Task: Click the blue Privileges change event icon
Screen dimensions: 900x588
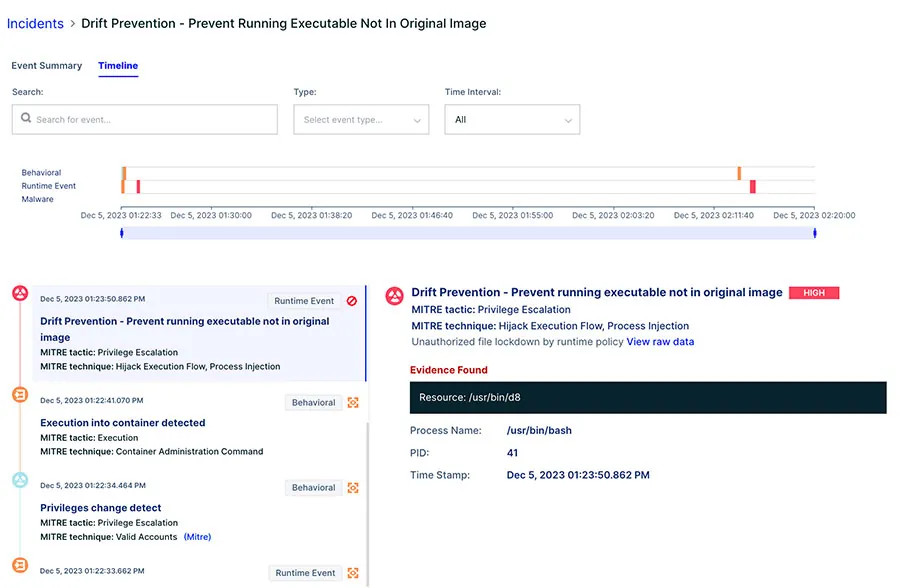Action: [20, 479]
